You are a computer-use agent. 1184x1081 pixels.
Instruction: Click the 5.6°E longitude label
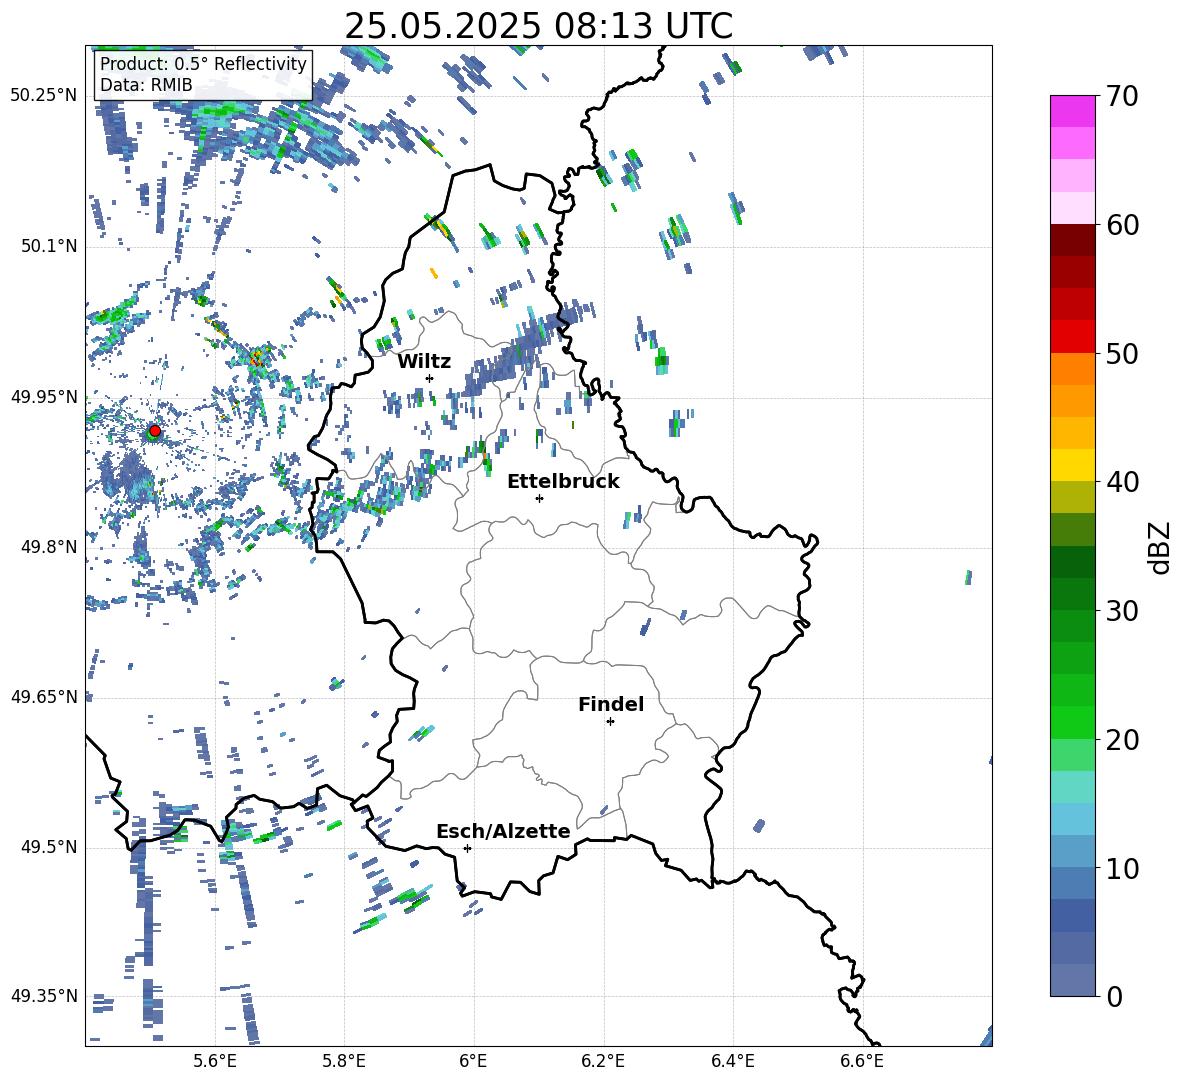[x=215, y=1061]
